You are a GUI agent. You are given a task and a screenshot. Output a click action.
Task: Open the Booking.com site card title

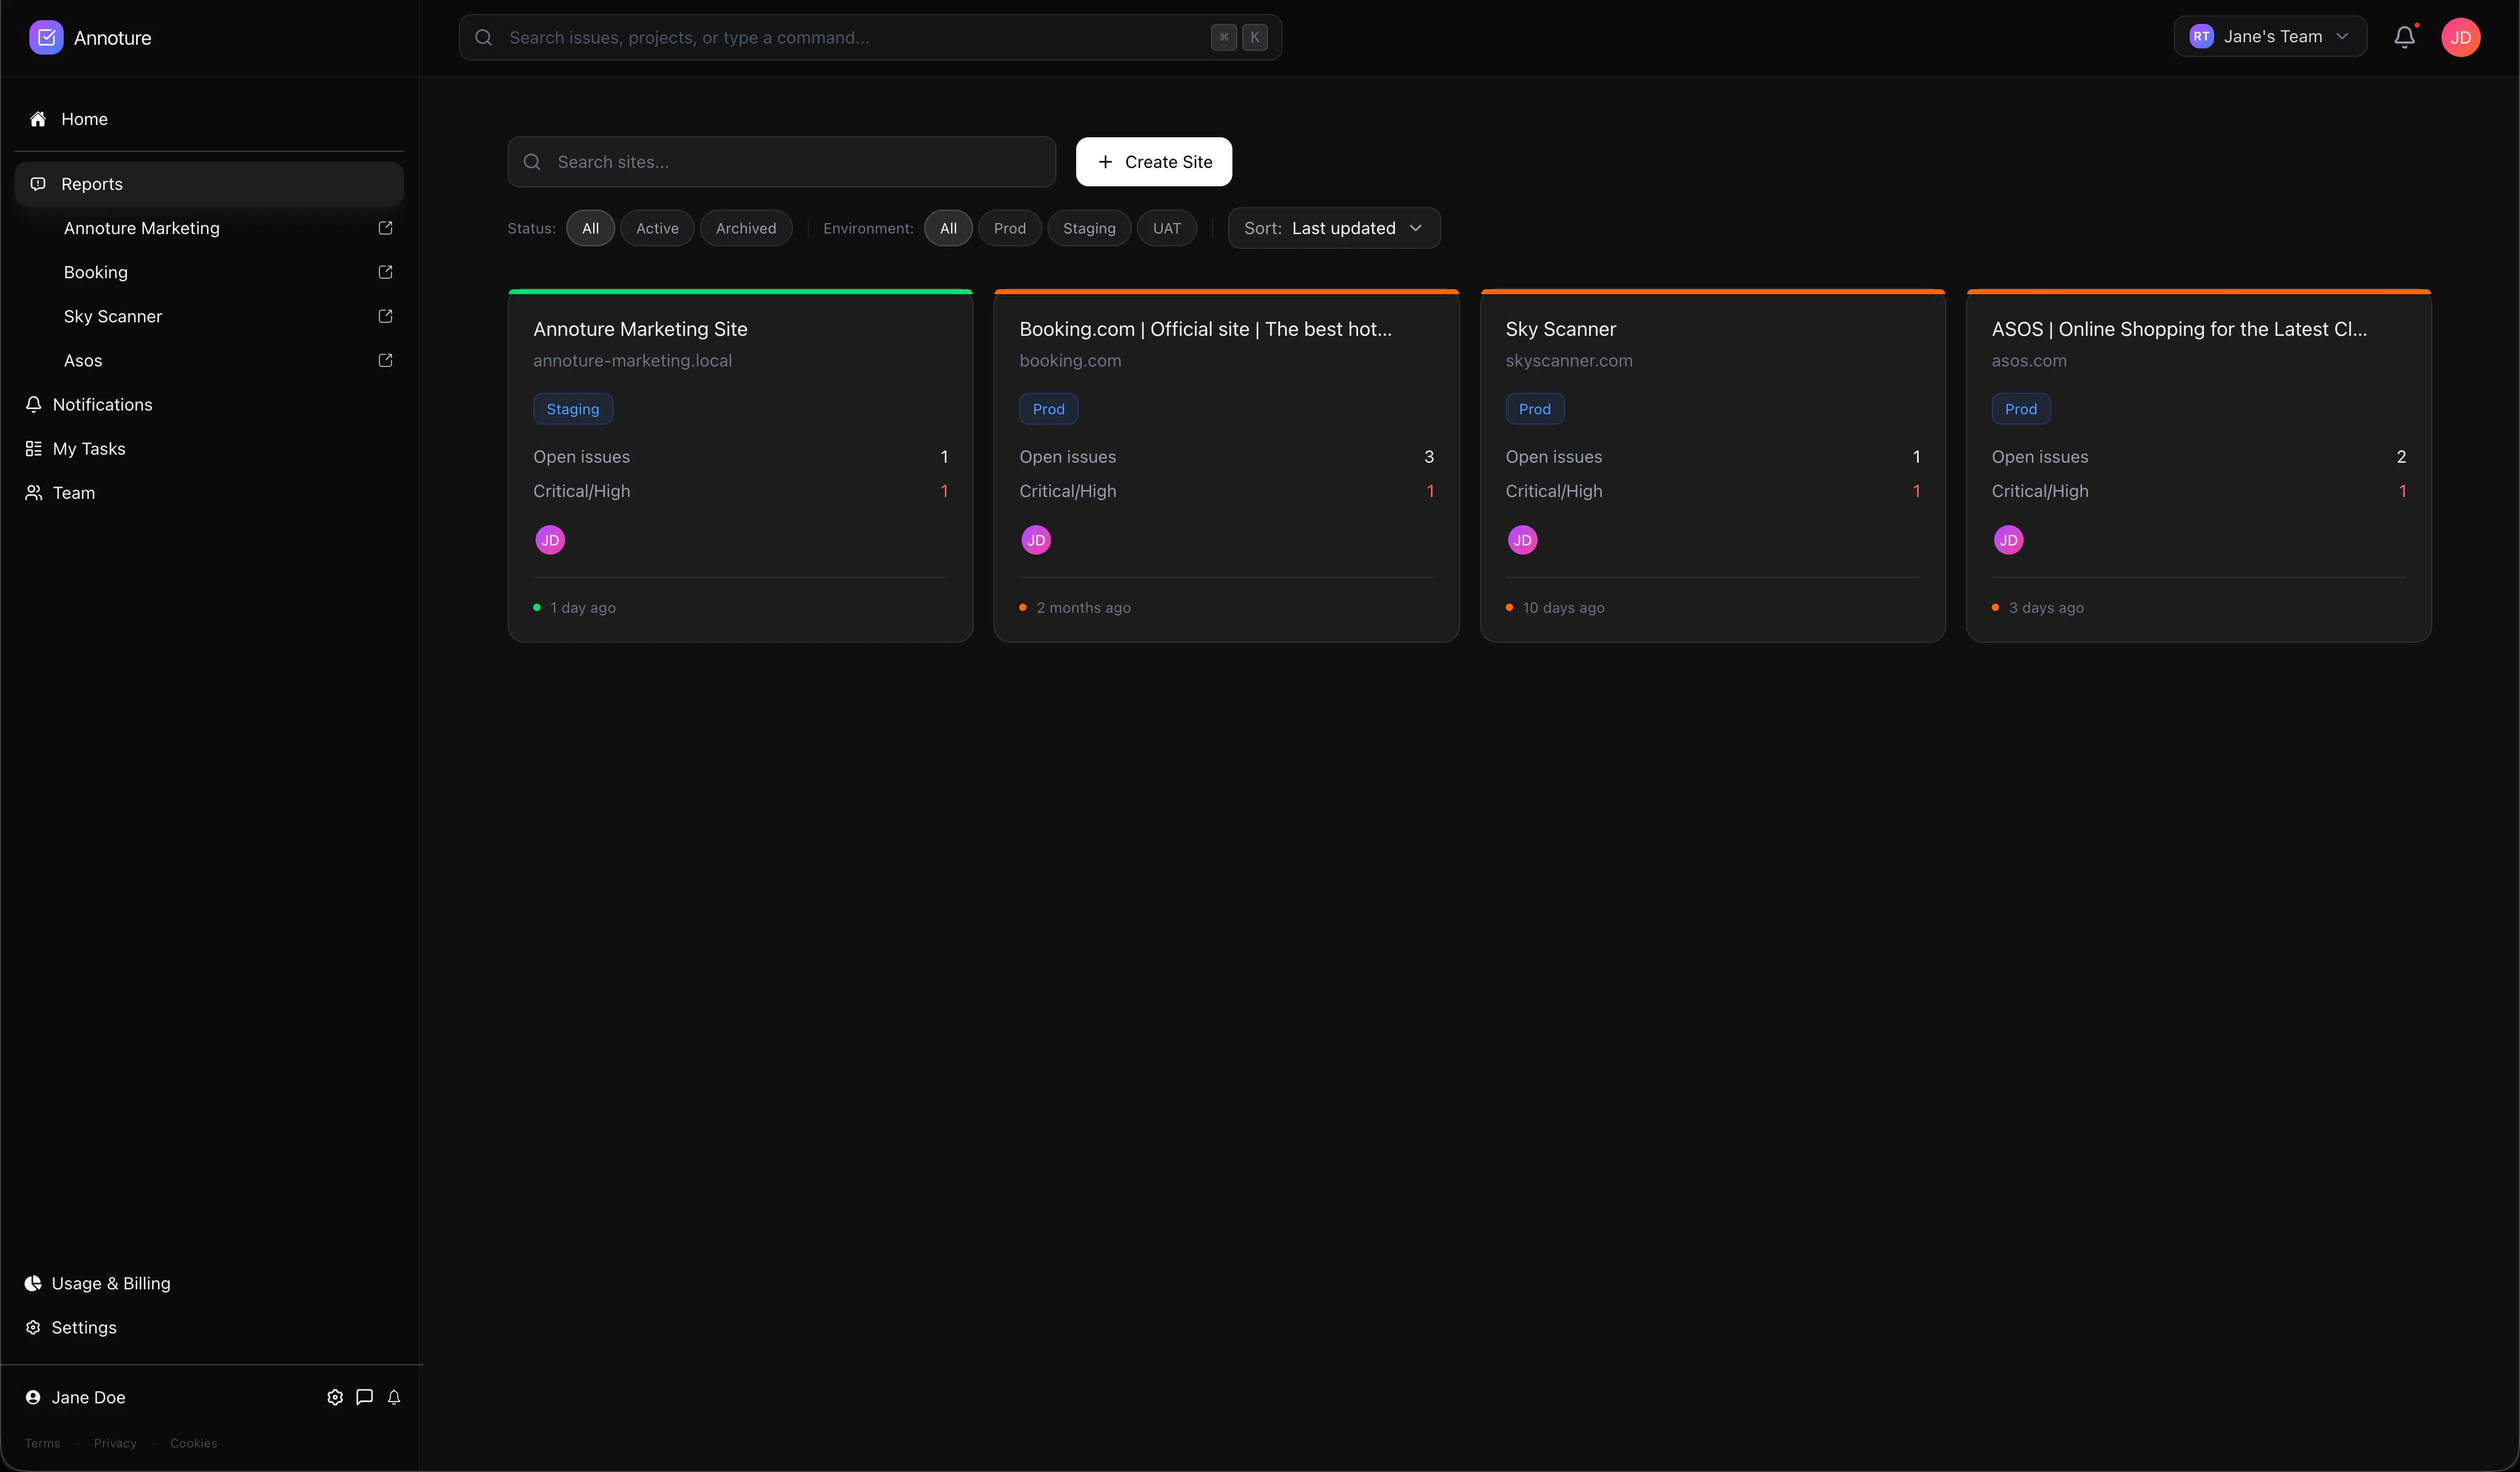(1206, 329)
